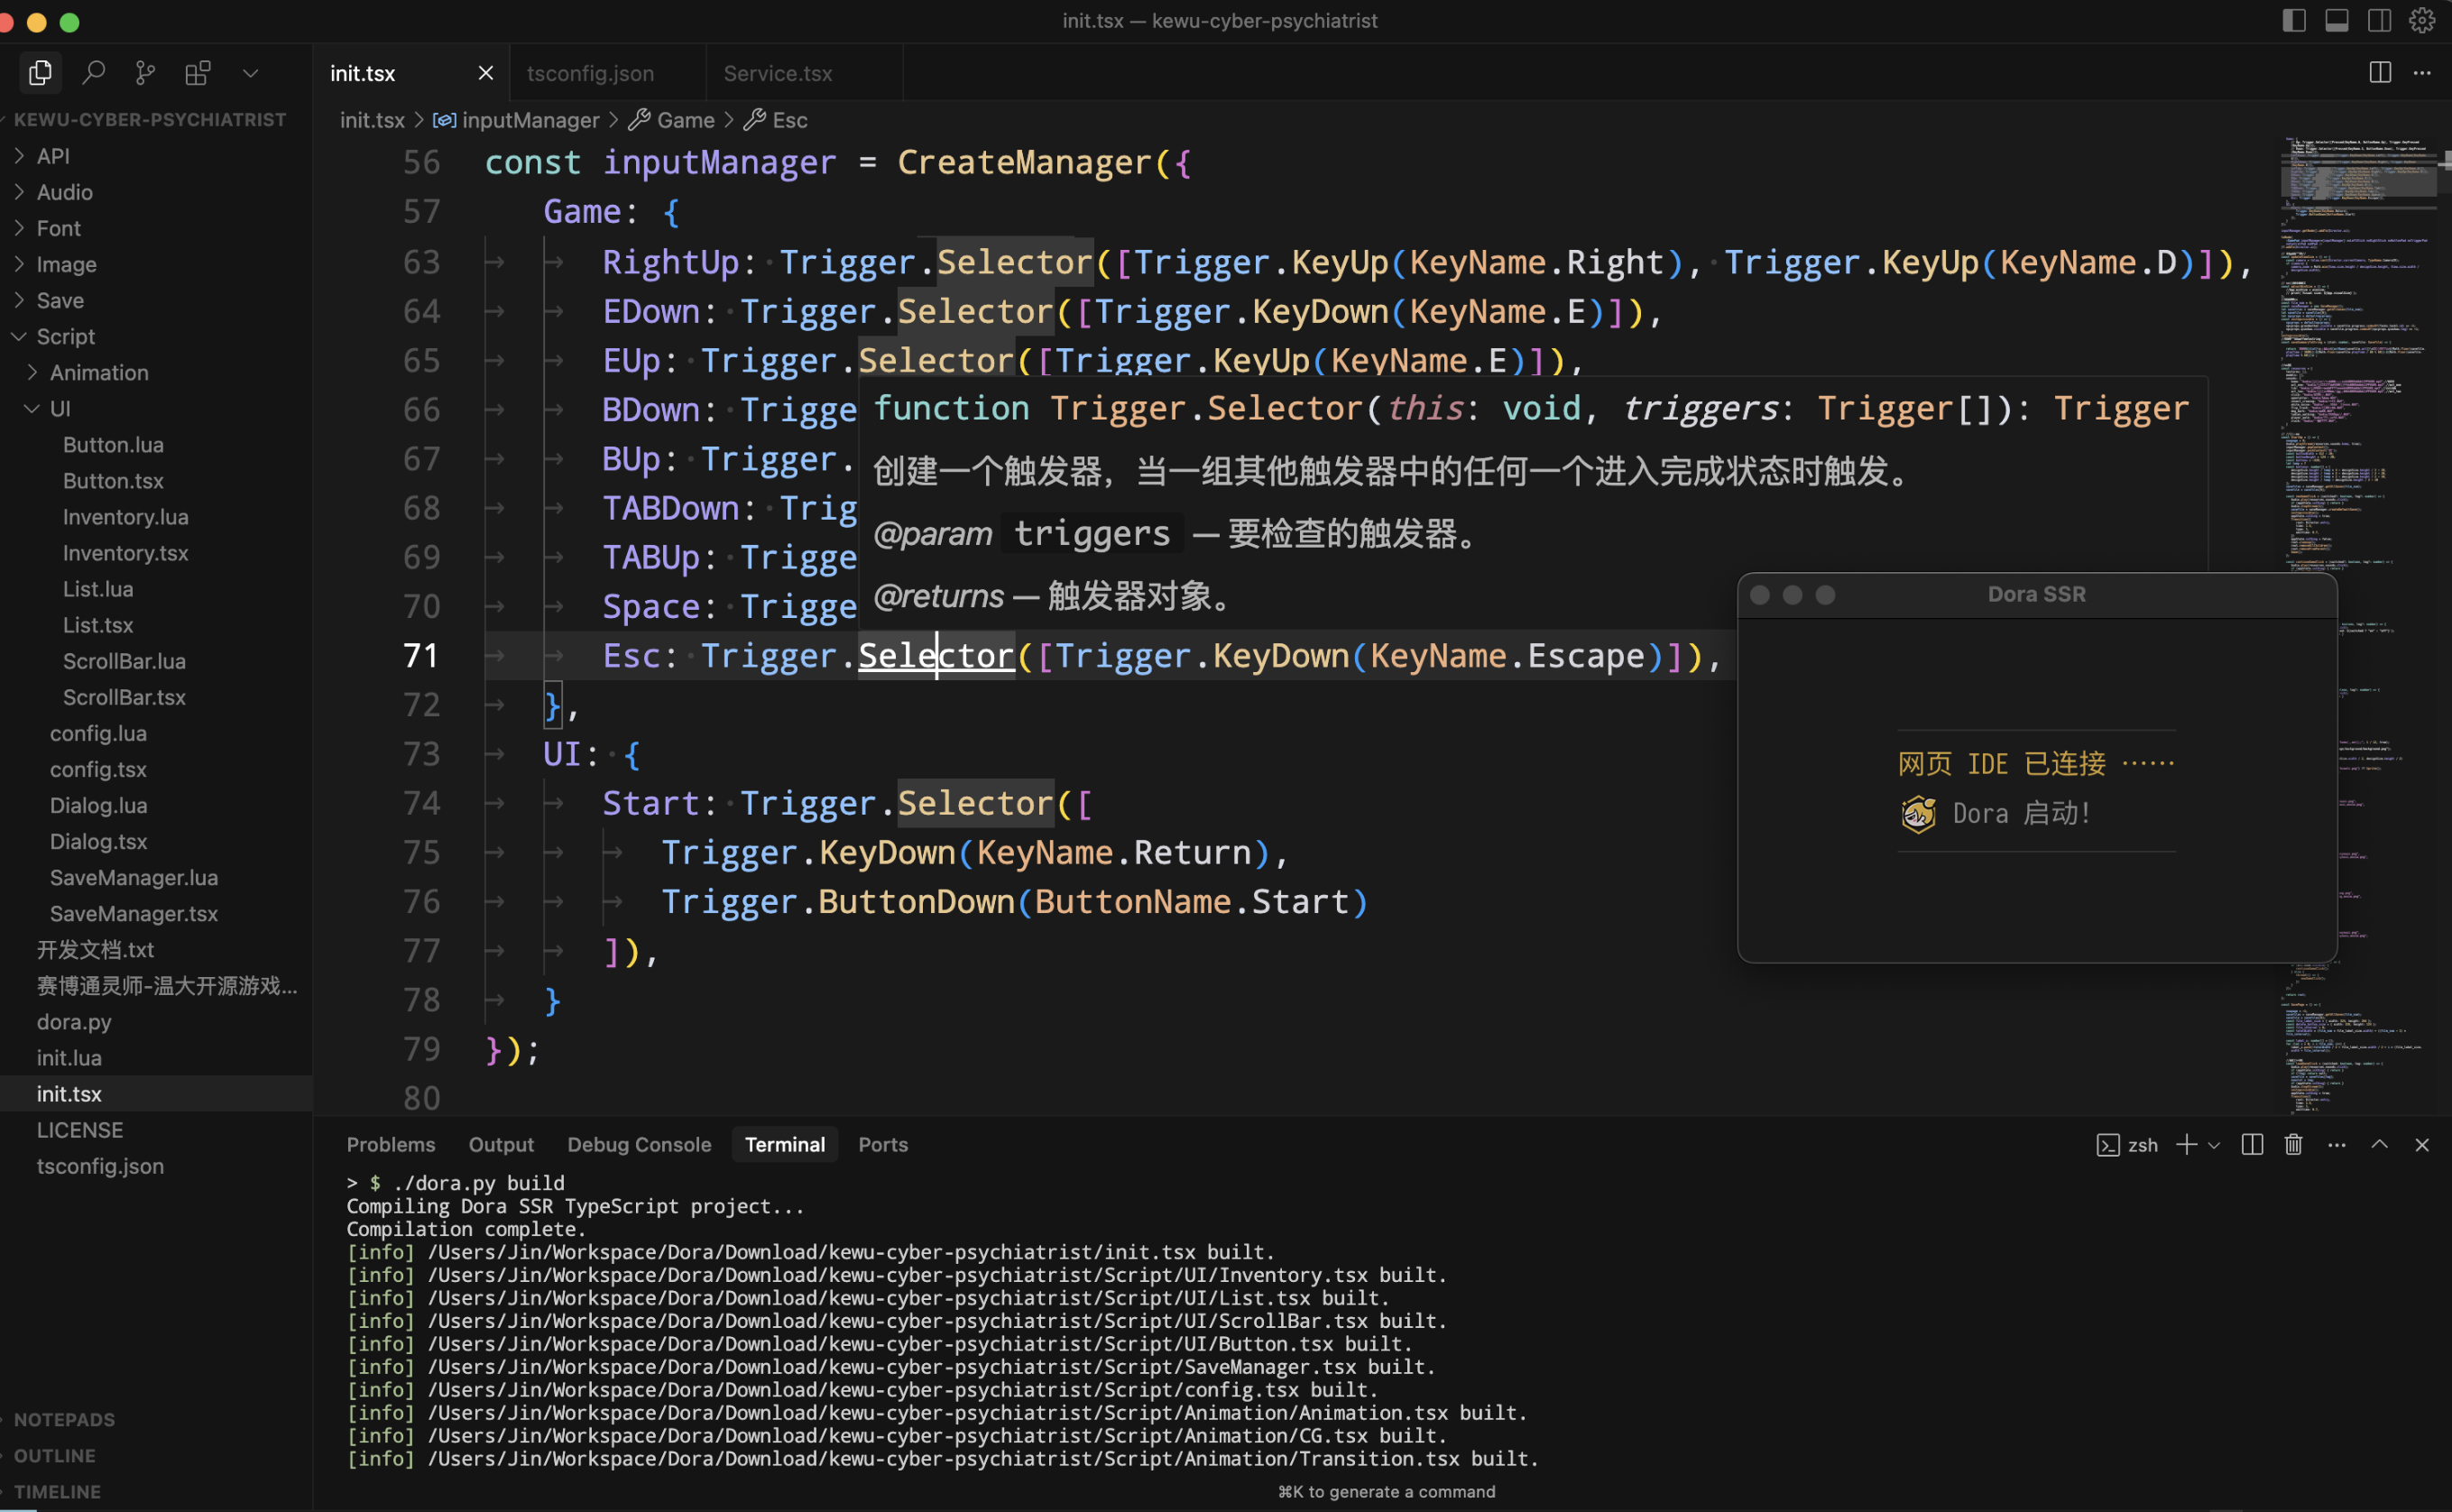
Task: Kill the terminal with the trash icon
Action: click(x=2293, y=1144)
